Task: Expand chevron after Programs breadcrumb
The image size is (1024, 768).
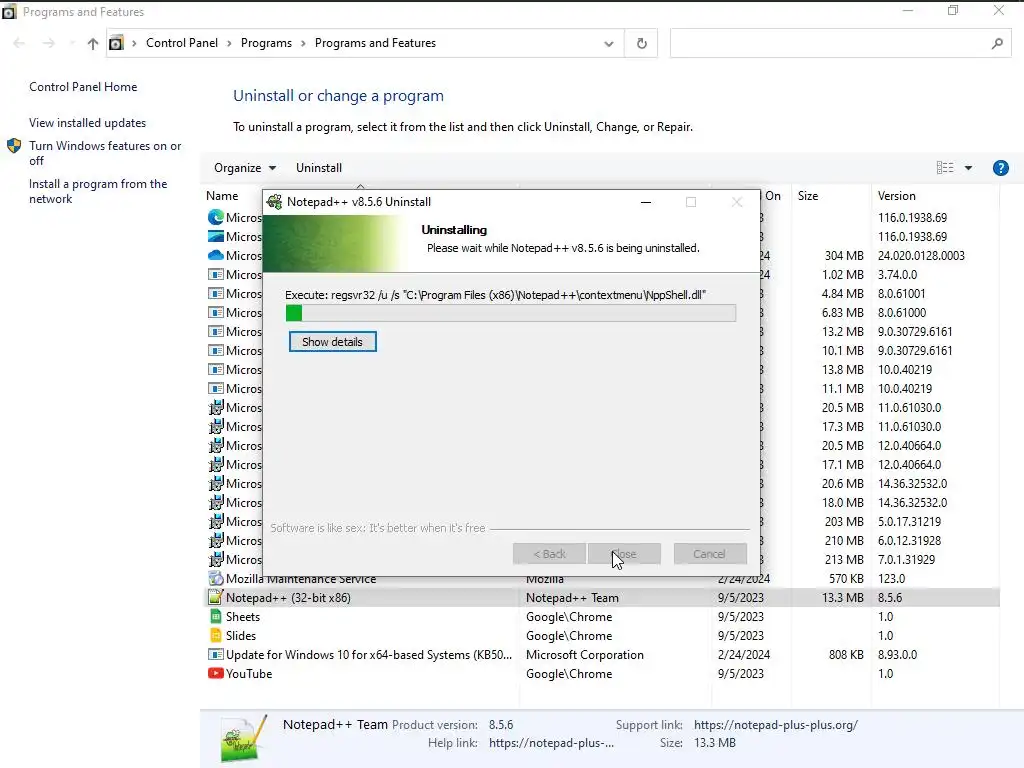Action: tap(303, 43)
